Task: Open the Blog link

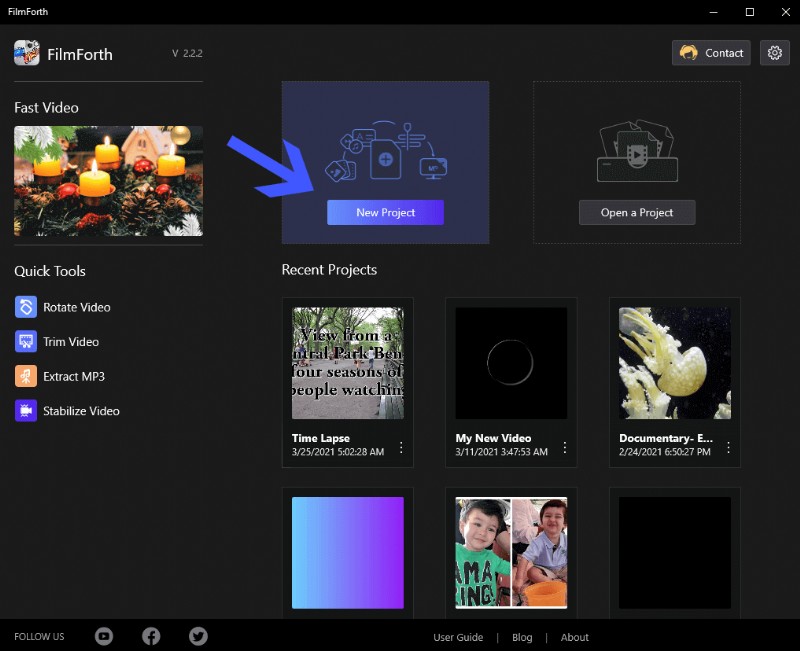Action: (522, 637)
